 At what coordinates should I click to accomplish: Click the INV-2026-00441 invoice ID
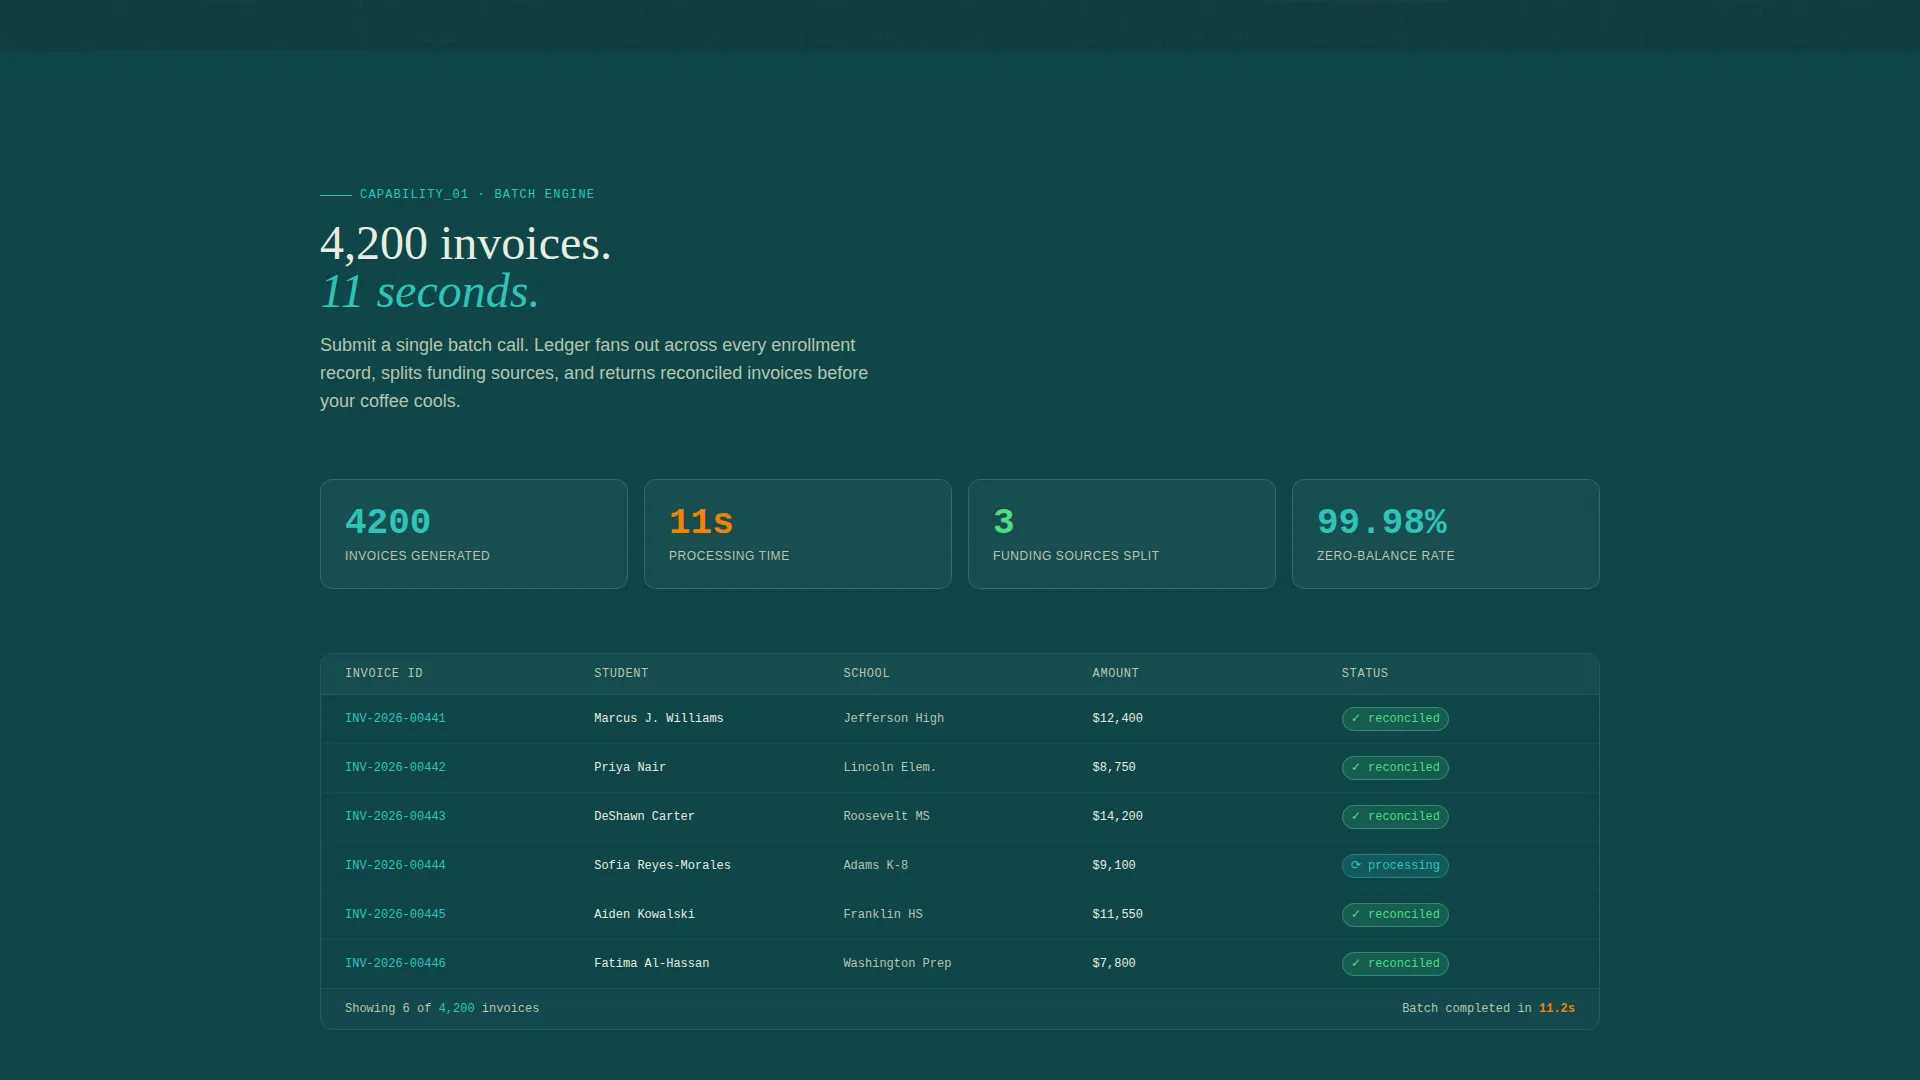point(395,718)
